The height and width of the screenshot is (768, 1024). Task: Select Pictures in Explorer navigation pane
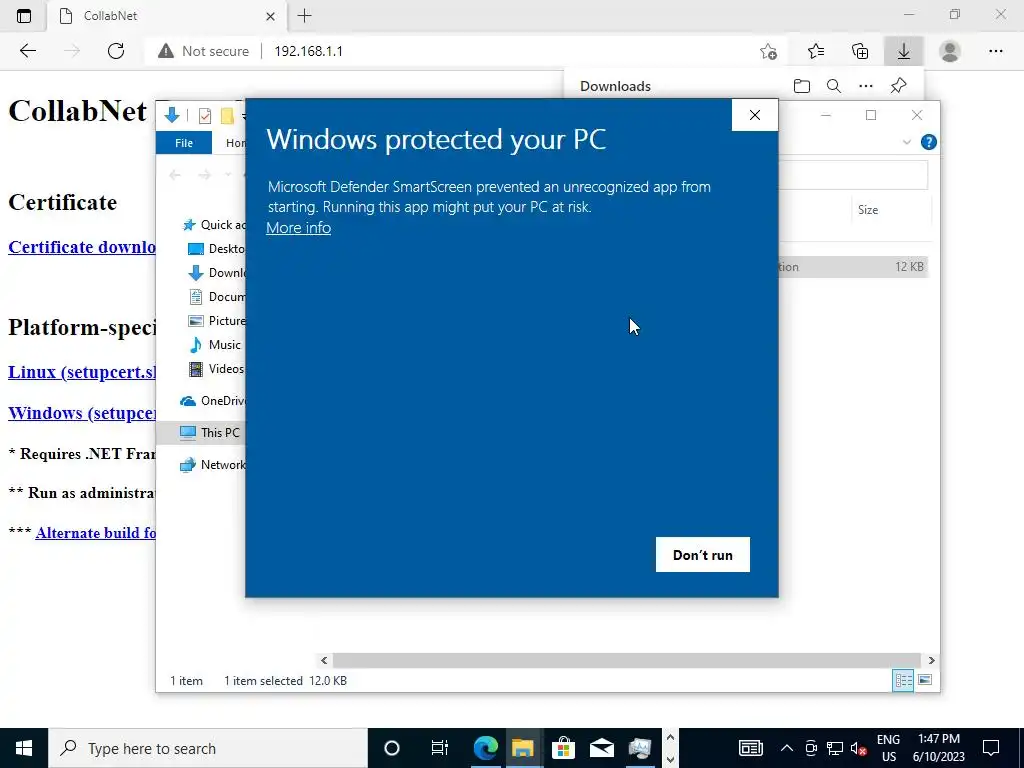(216, 321)
